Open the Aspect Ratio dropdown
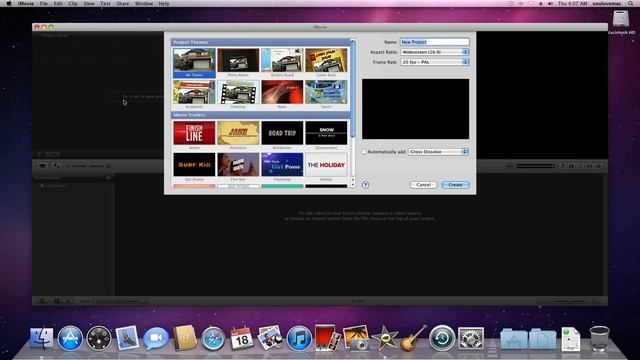Image resolution: width=640 pixels, height=360 pixels. [x=435, y=52]
